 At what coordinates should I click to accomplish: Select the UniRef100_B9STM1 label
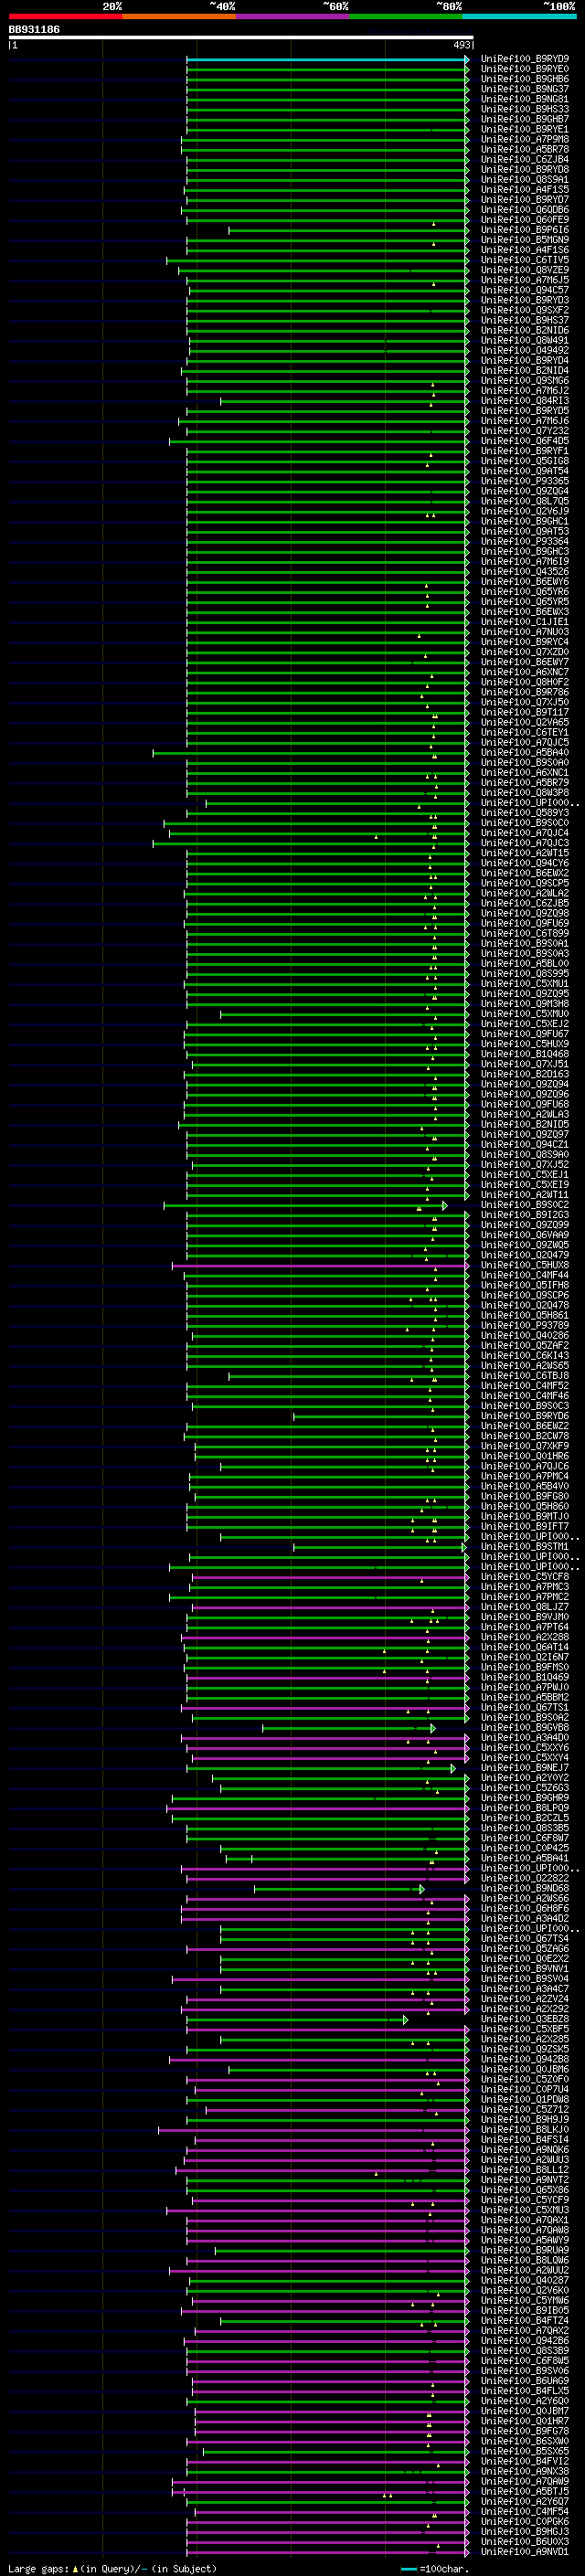point(524,1547)
